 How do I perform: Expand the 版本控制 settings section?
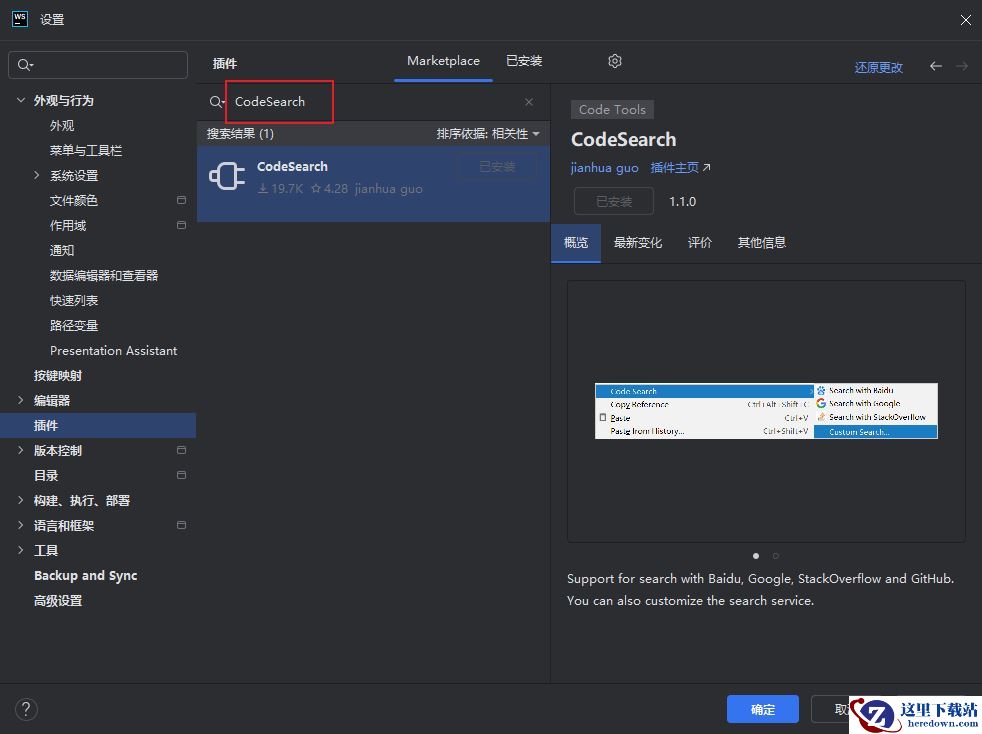click(x=21, y=450)
